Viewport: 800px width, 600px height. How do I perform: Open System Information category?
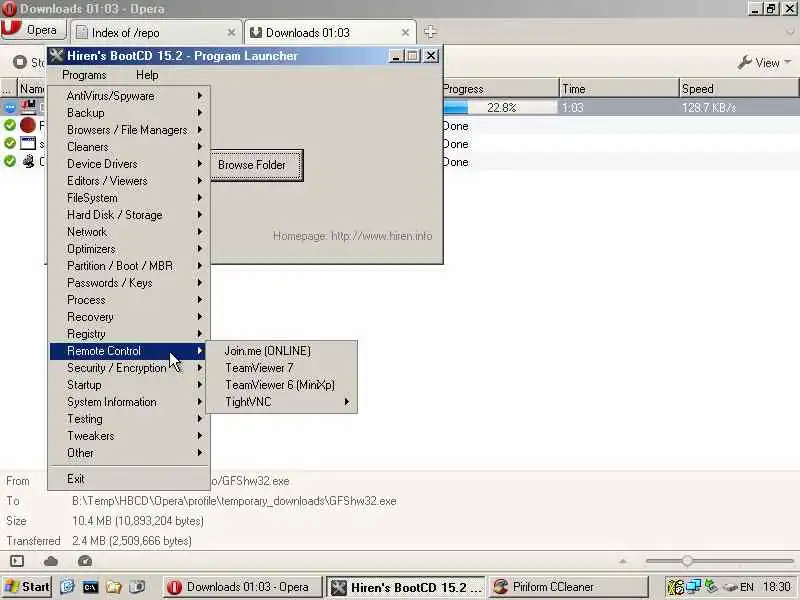click(130, 402)
